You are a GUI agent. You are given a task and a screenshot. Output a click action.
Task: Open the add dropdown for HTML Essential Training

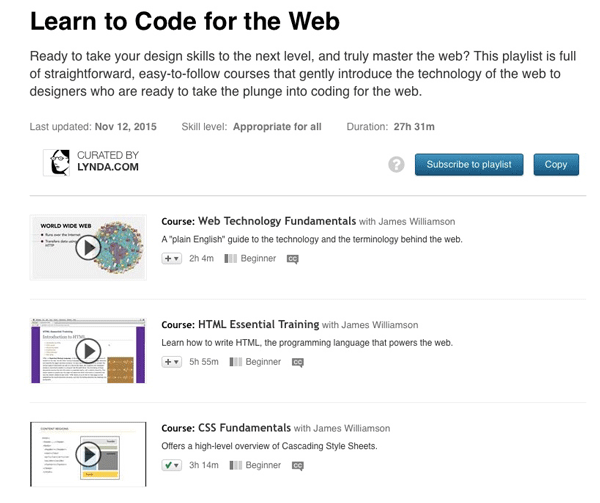pyautogui.click(x=171, y=362)
